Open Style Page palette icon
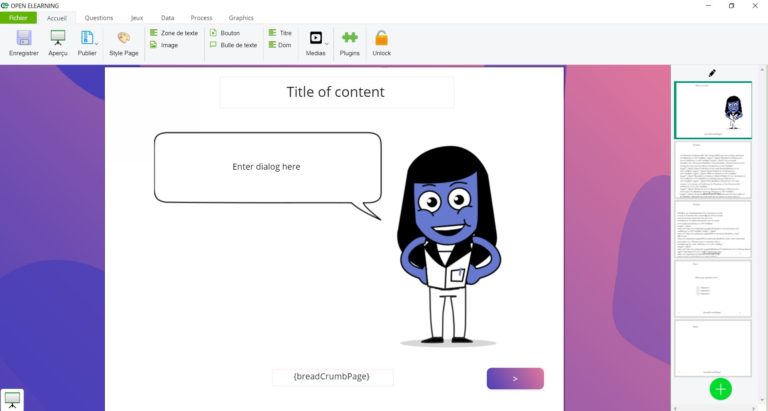Image resolution: width=768 pixels, height=411 pixels. (124, 38)
